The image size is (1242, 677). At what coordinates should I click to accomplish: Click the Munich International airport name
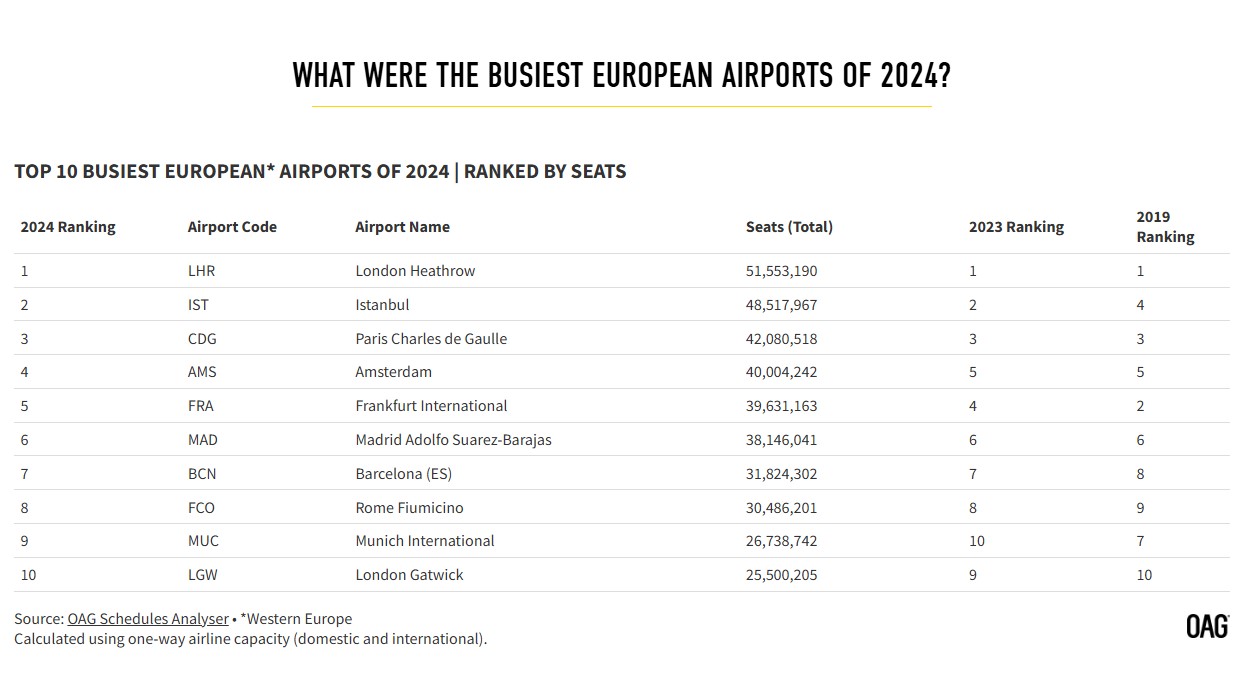click(425, 541)
